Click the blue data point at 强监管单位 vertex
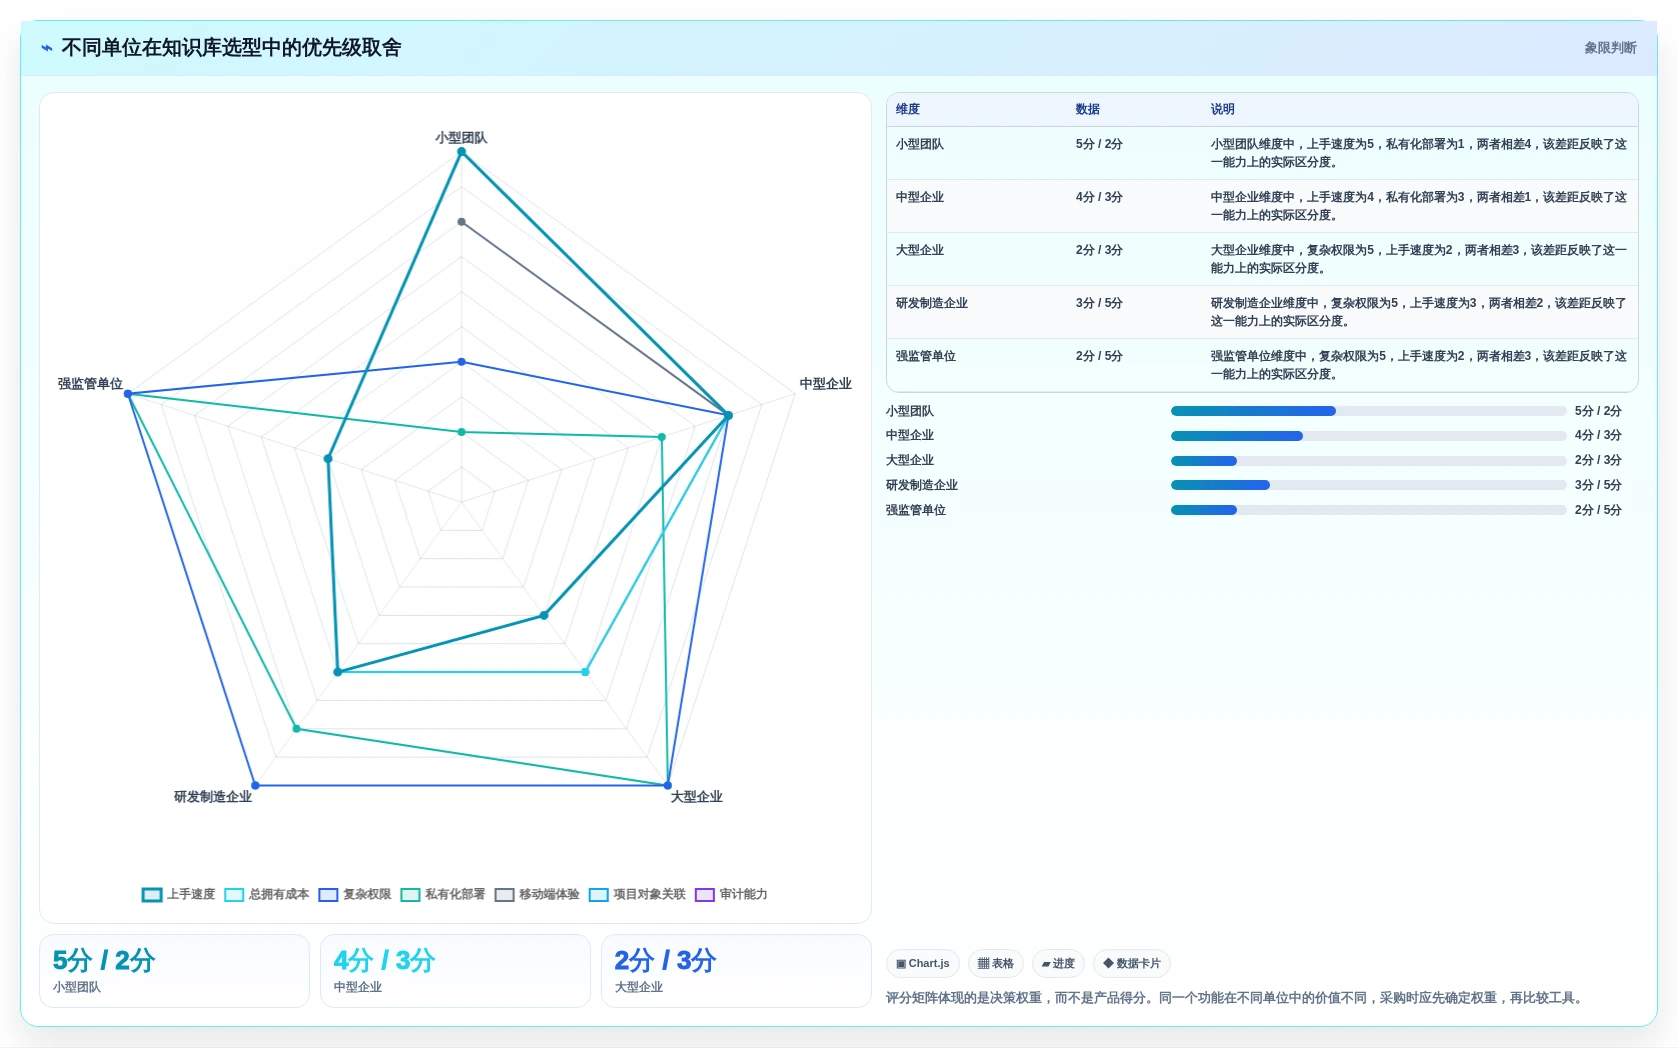 pos(128,394)
